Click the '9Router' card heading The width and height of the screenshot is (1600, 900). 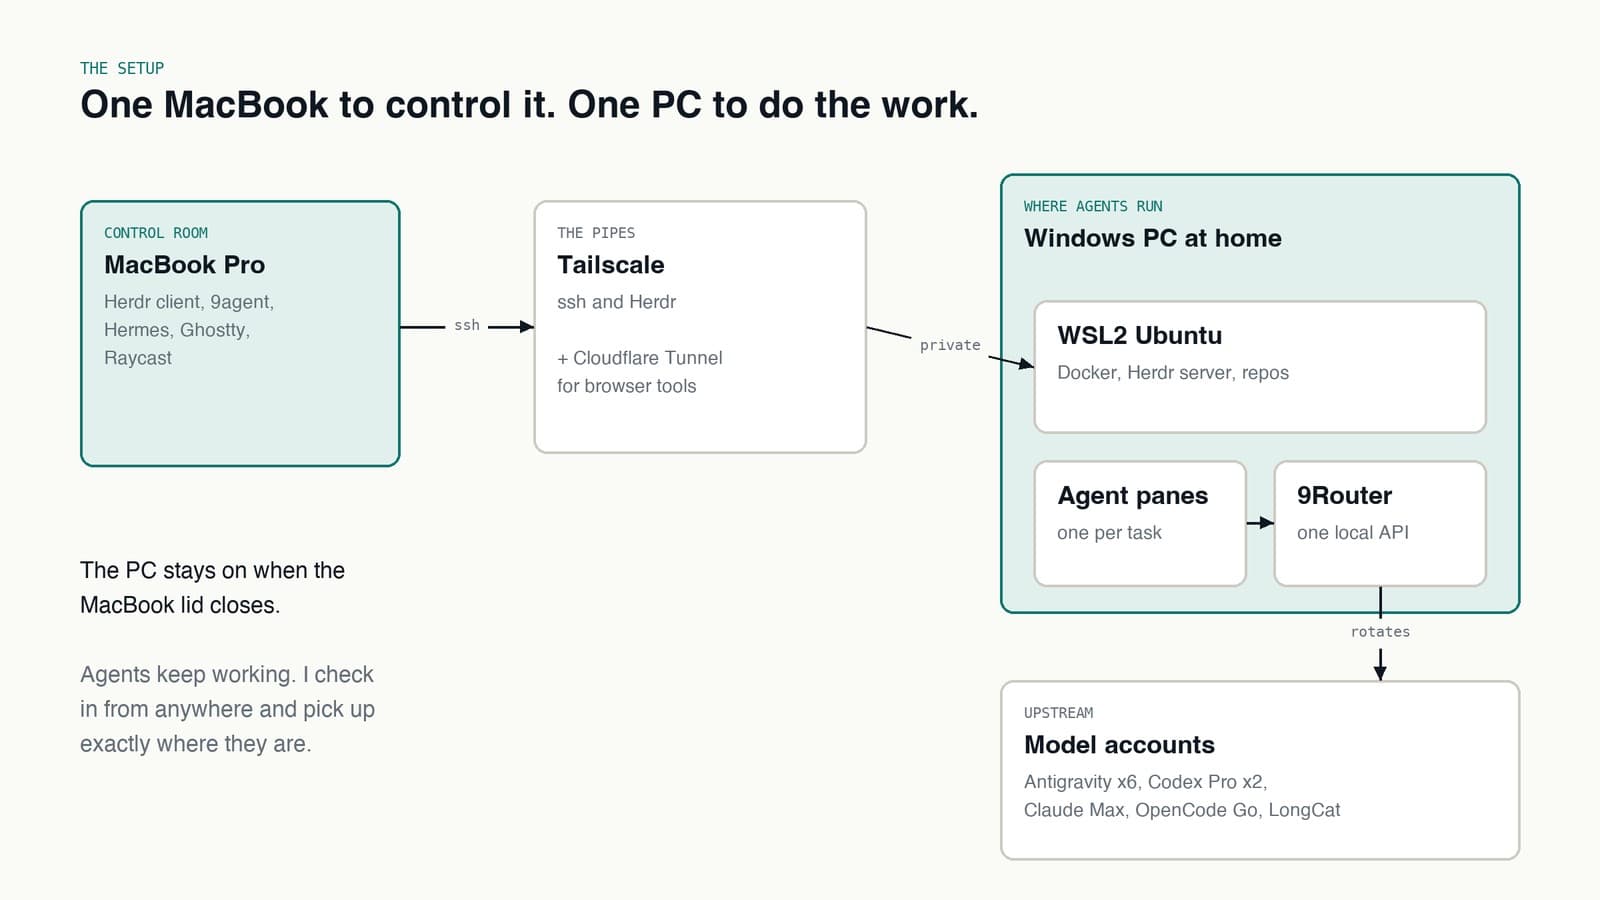coord(1344,495)
